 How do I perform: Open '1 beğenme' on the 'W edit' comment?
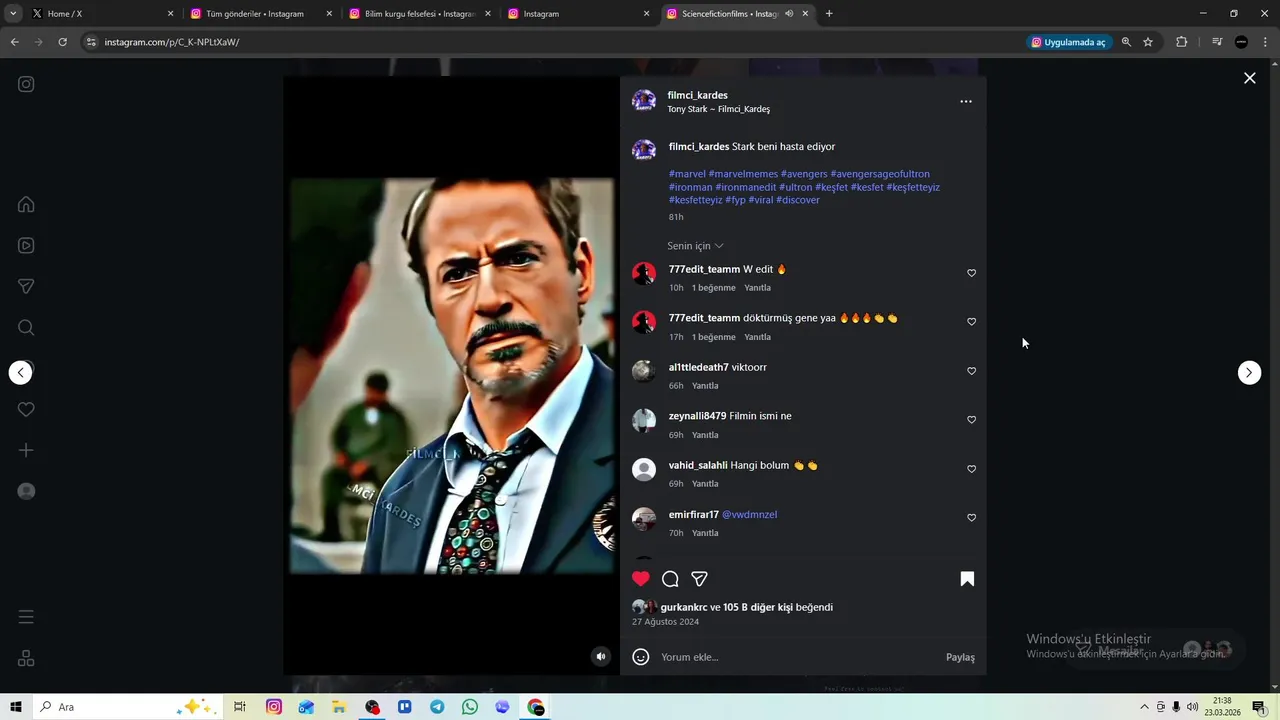(714, 288)
